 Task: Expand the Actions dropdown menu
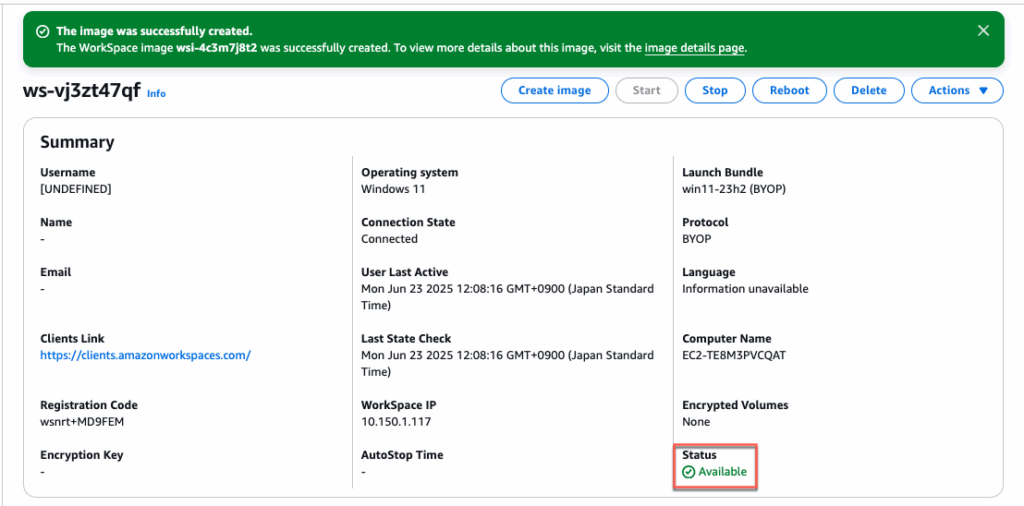pos(957,90)
